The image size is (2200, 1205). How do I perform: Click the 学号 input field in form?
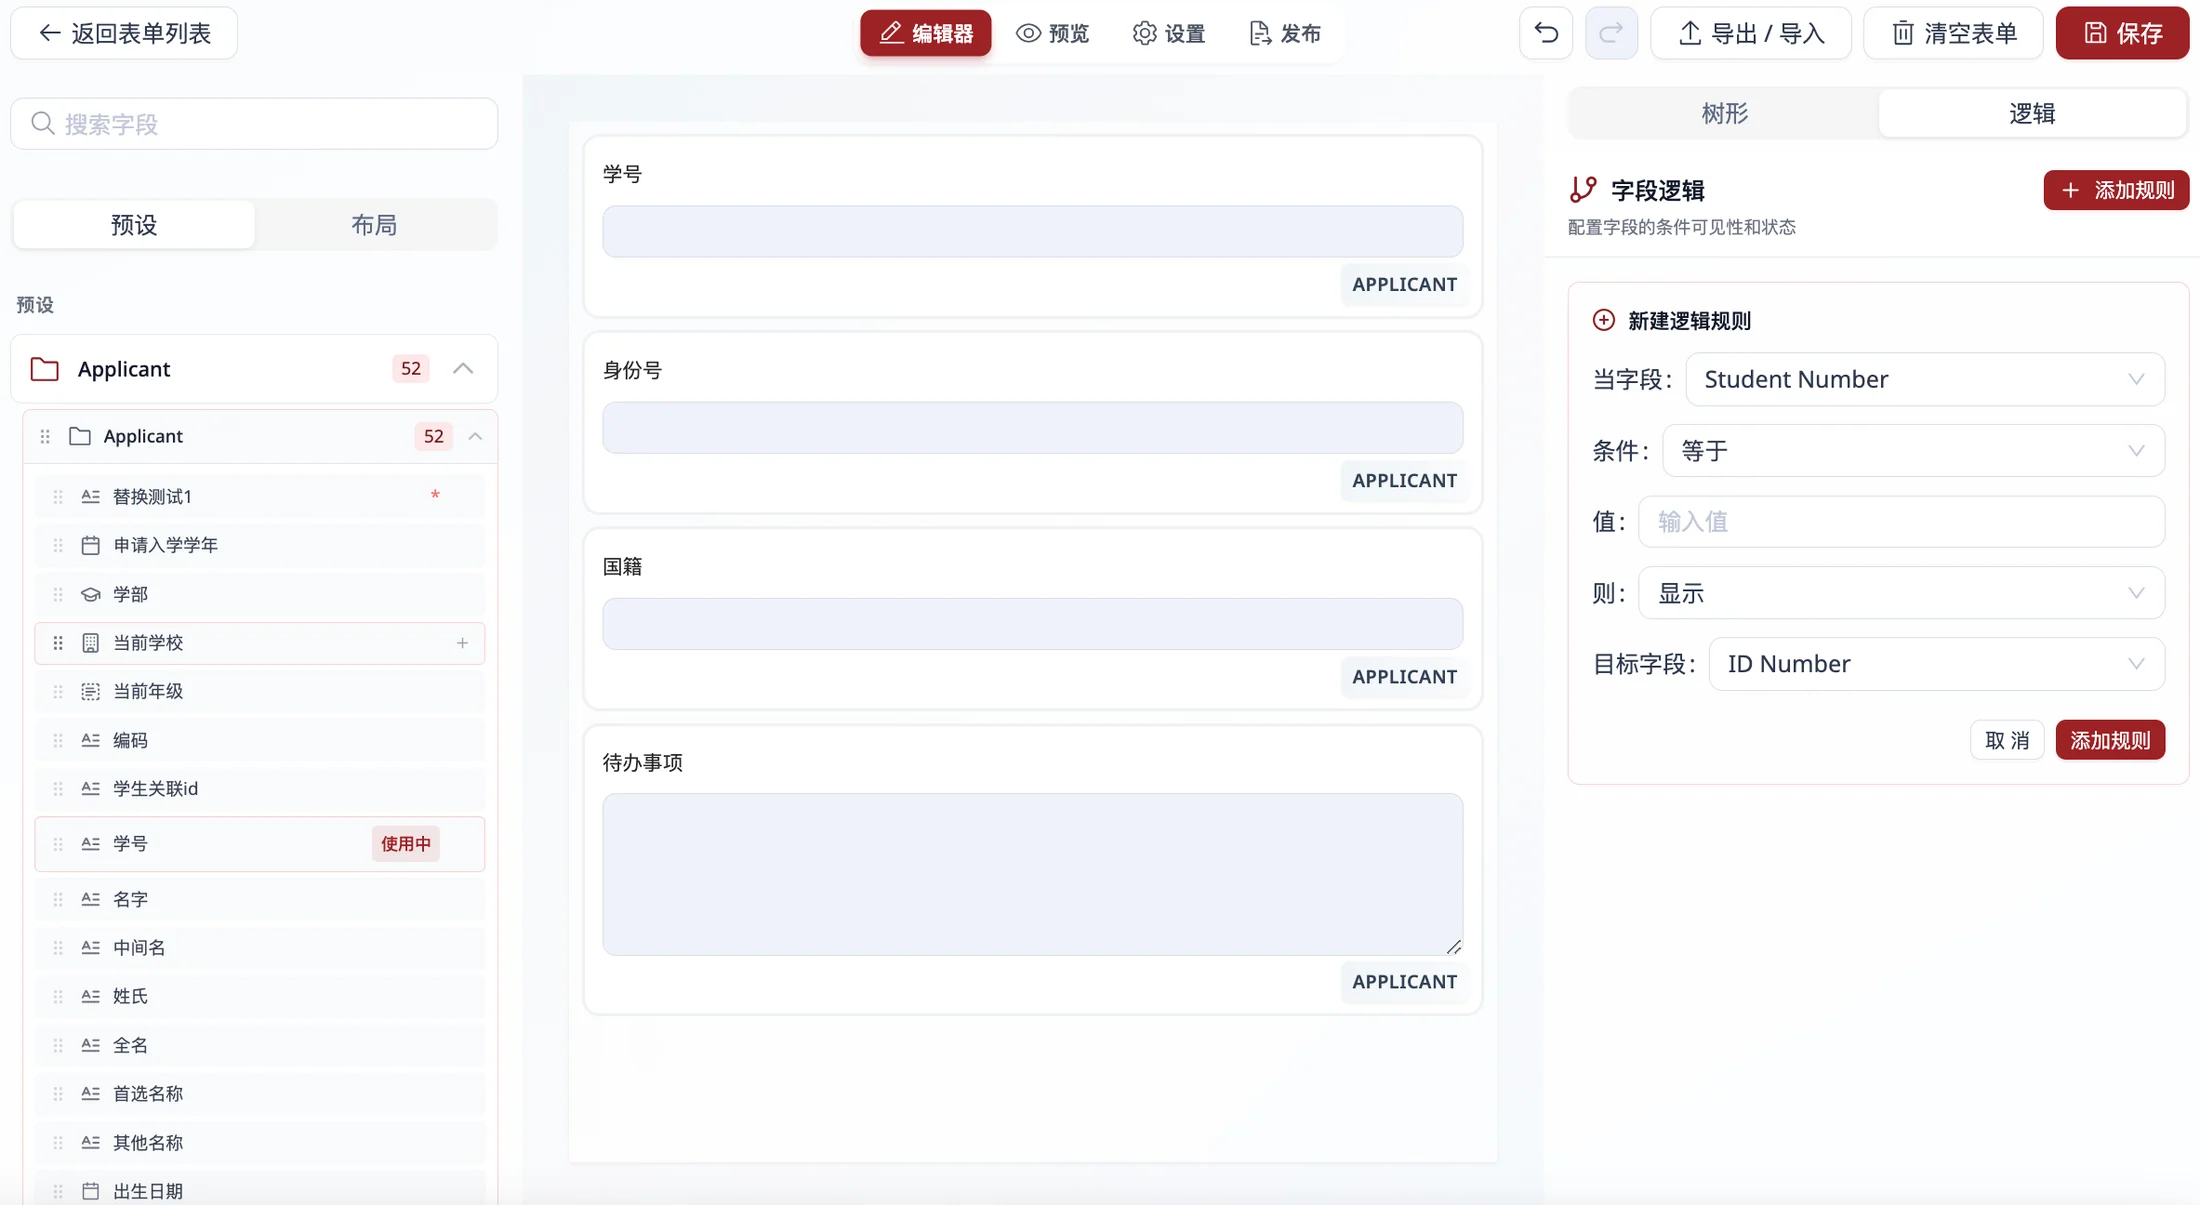tap(1032, 231)
